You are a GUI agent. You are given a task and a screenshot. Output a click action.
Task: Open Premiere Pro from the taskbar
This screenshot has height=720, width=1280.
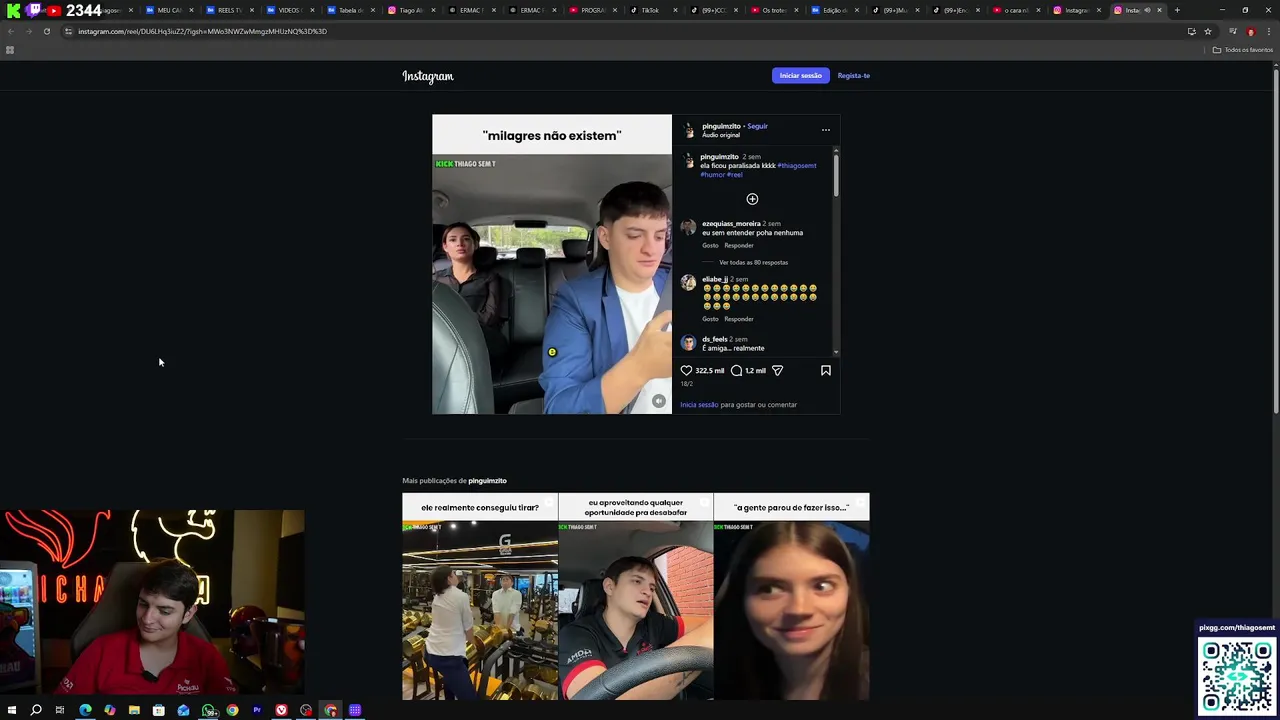coord(257,710)
